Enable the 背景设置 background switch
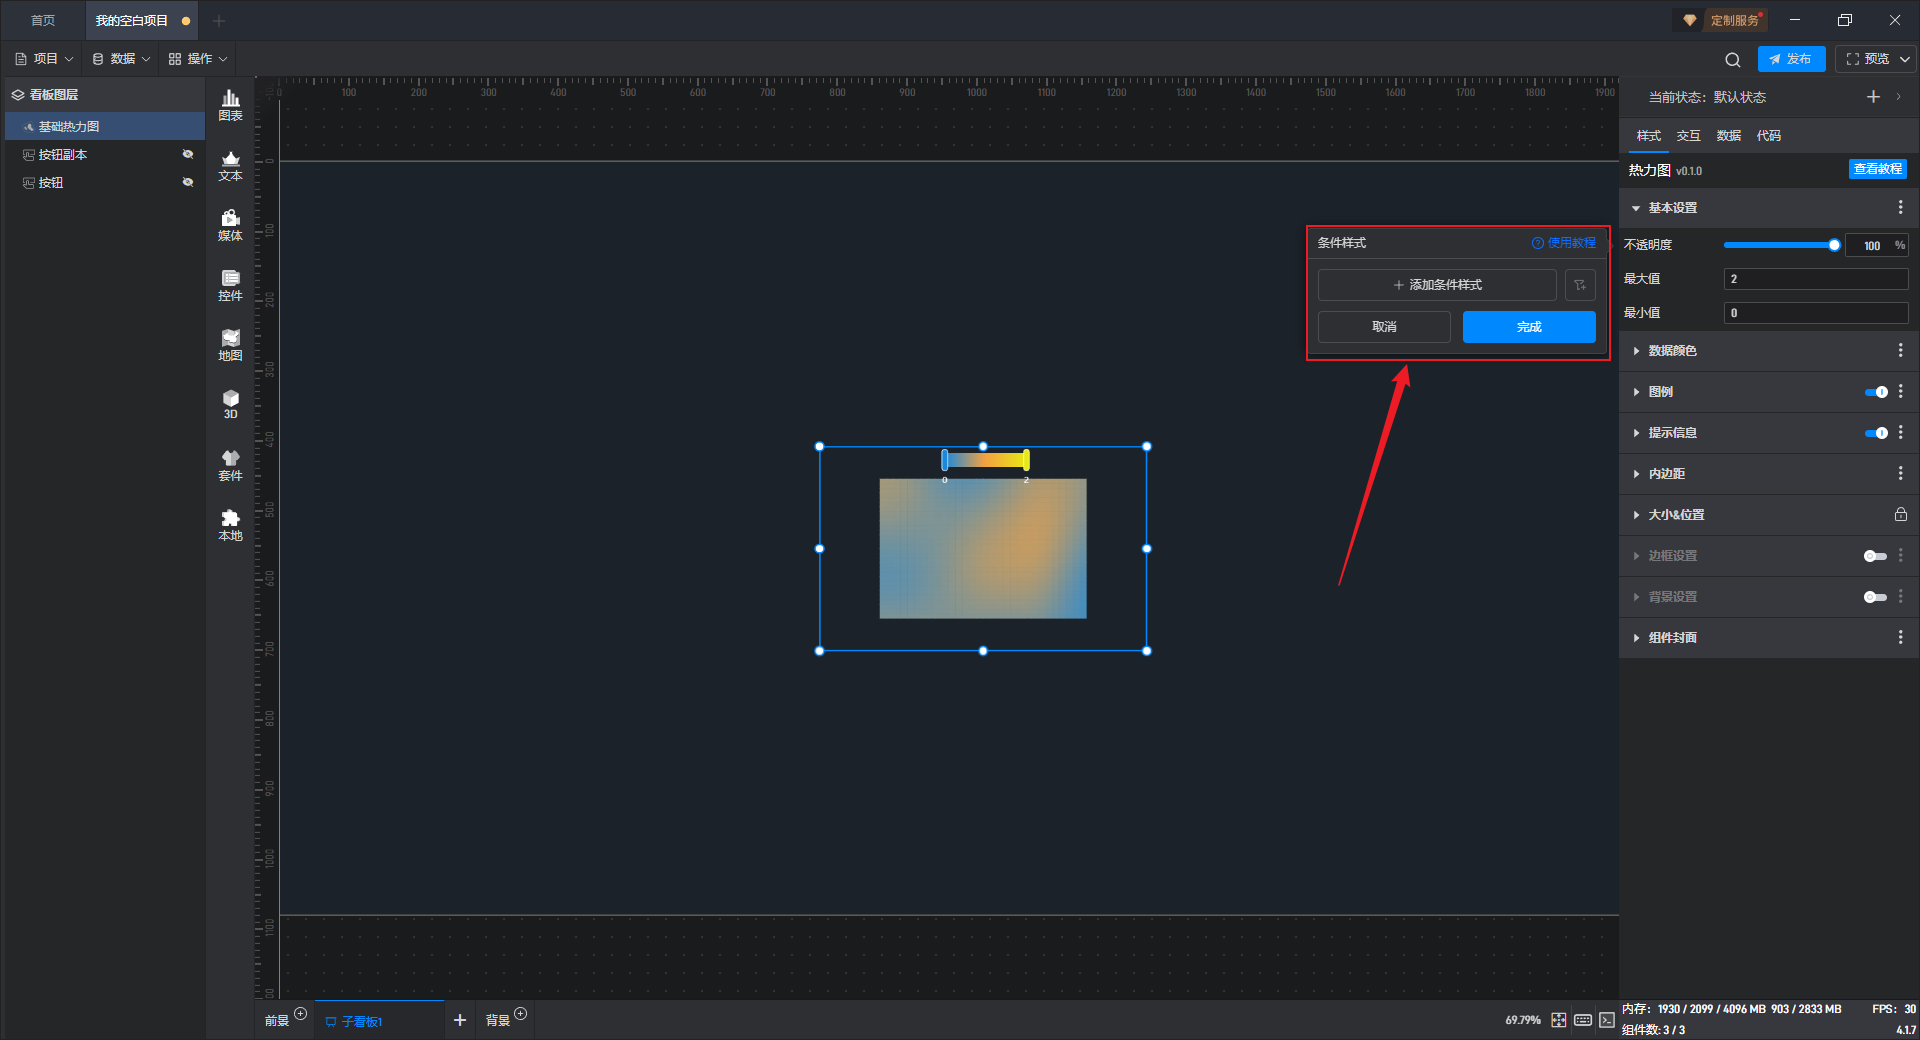The image size is (1920, 1040). (1876, 597)
